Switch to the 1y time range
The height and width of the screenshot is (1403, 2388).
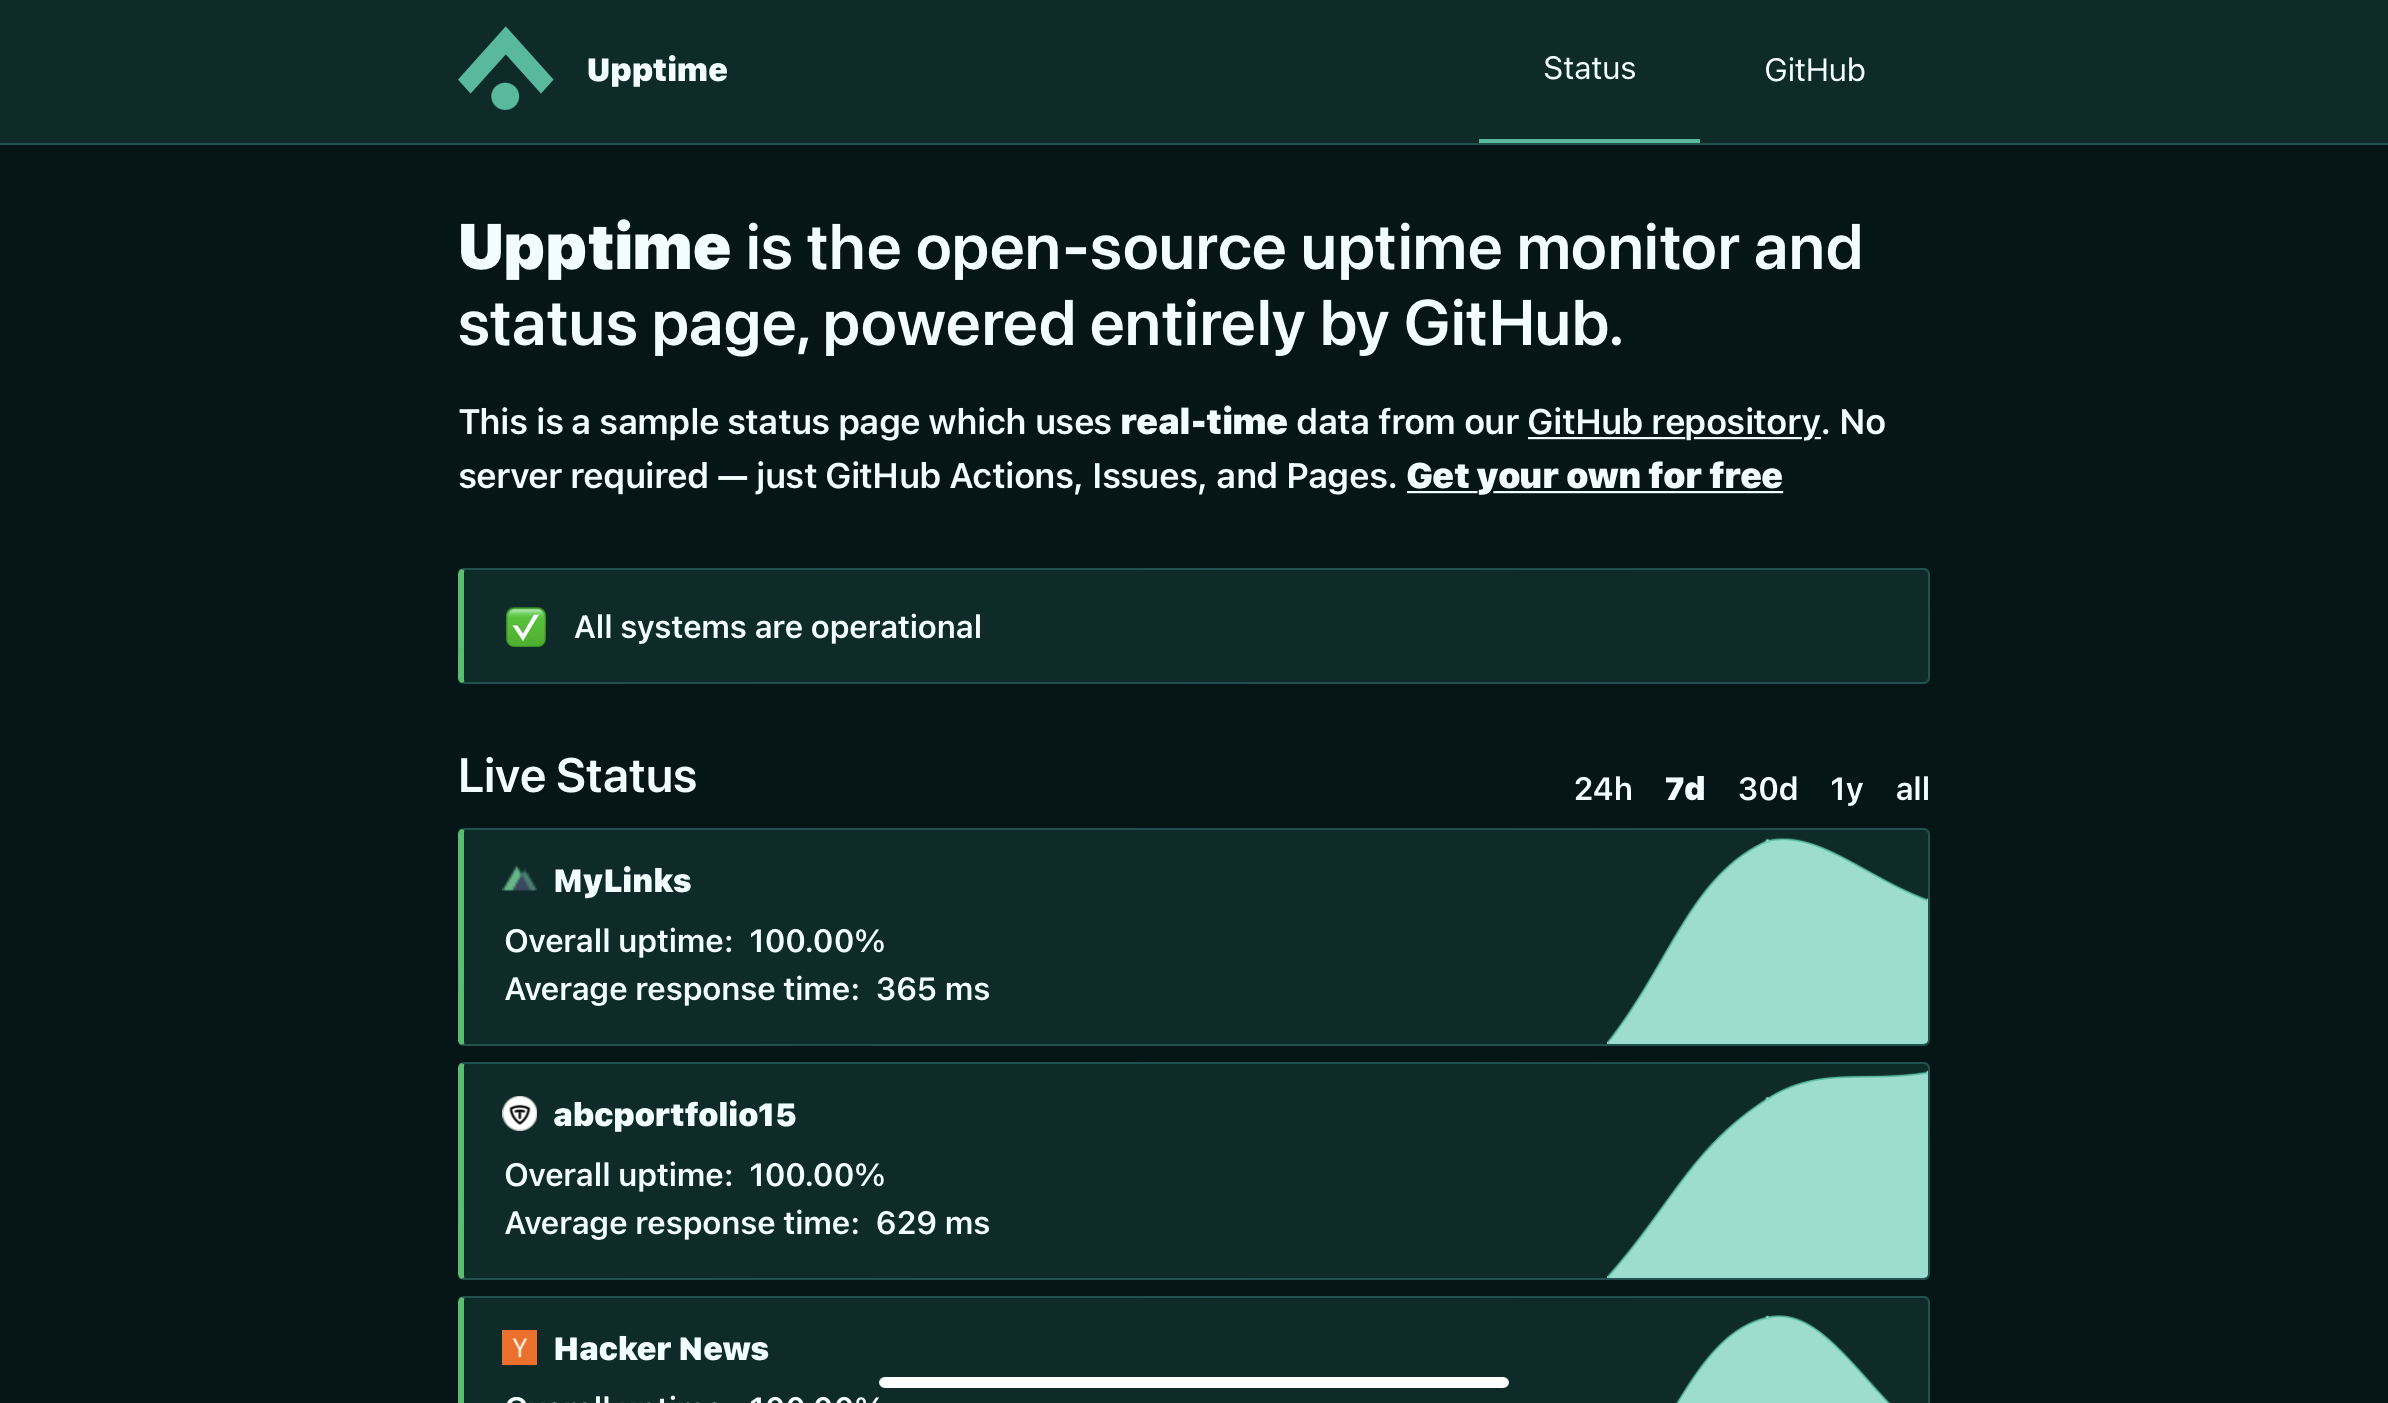click(1846, 789)
